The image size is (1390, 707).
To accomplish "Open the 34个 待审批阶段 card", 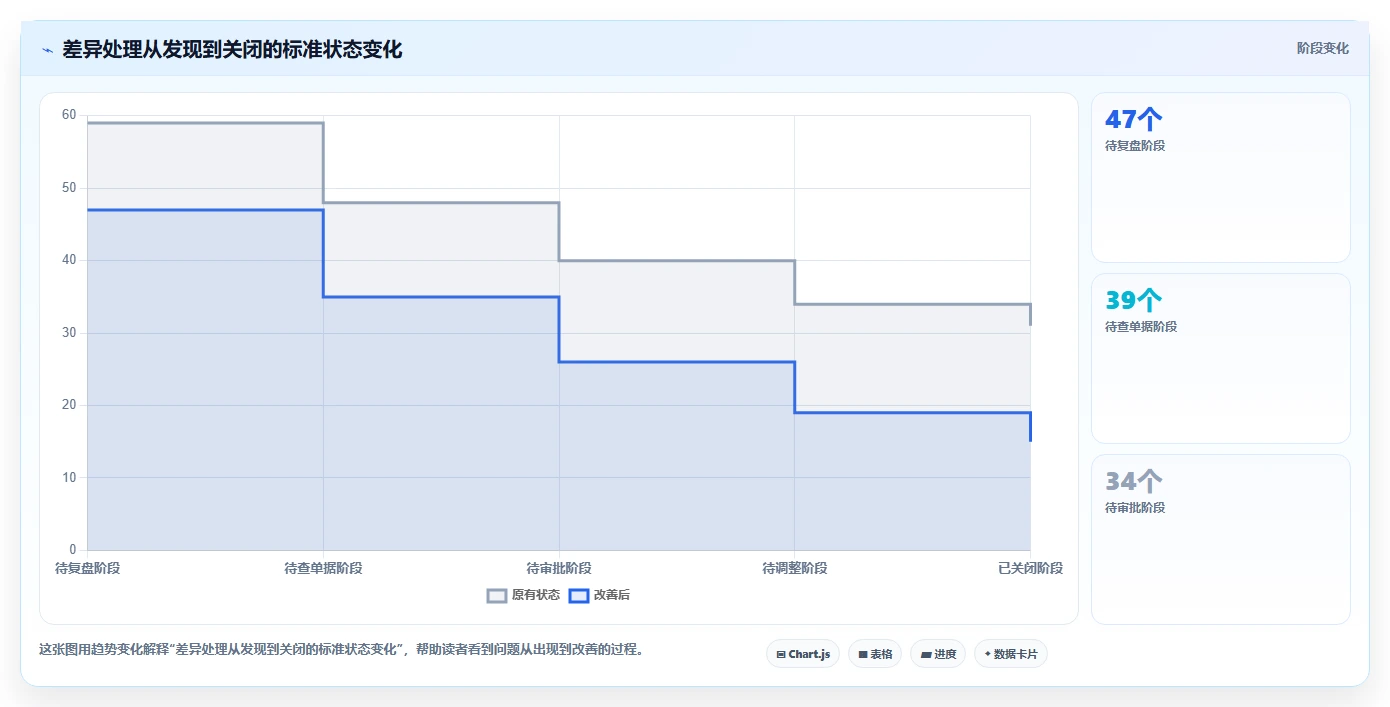I will pyautogui.click(x=1220, y=540).
